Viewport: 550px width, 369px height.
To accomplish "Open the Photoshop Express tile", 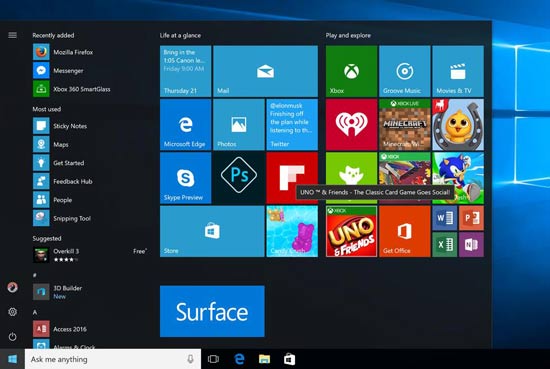I will coord(239,178).
